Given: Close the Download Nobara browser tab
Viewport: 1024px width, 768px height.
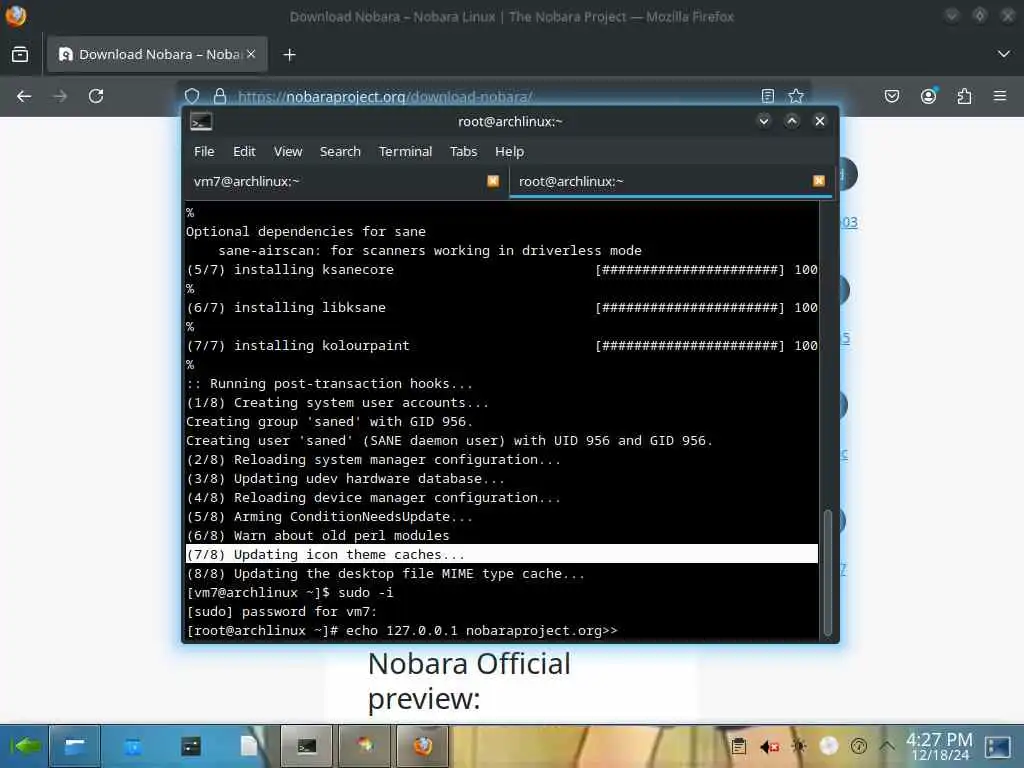Looking at the screenshot, I should [251, 54].
